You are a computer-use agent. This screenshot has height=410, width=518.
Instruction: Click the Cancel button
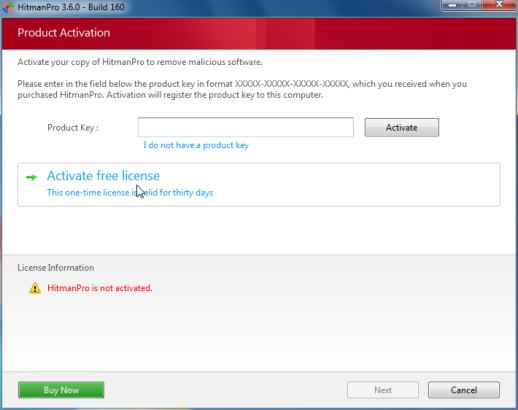pos(464,390)
